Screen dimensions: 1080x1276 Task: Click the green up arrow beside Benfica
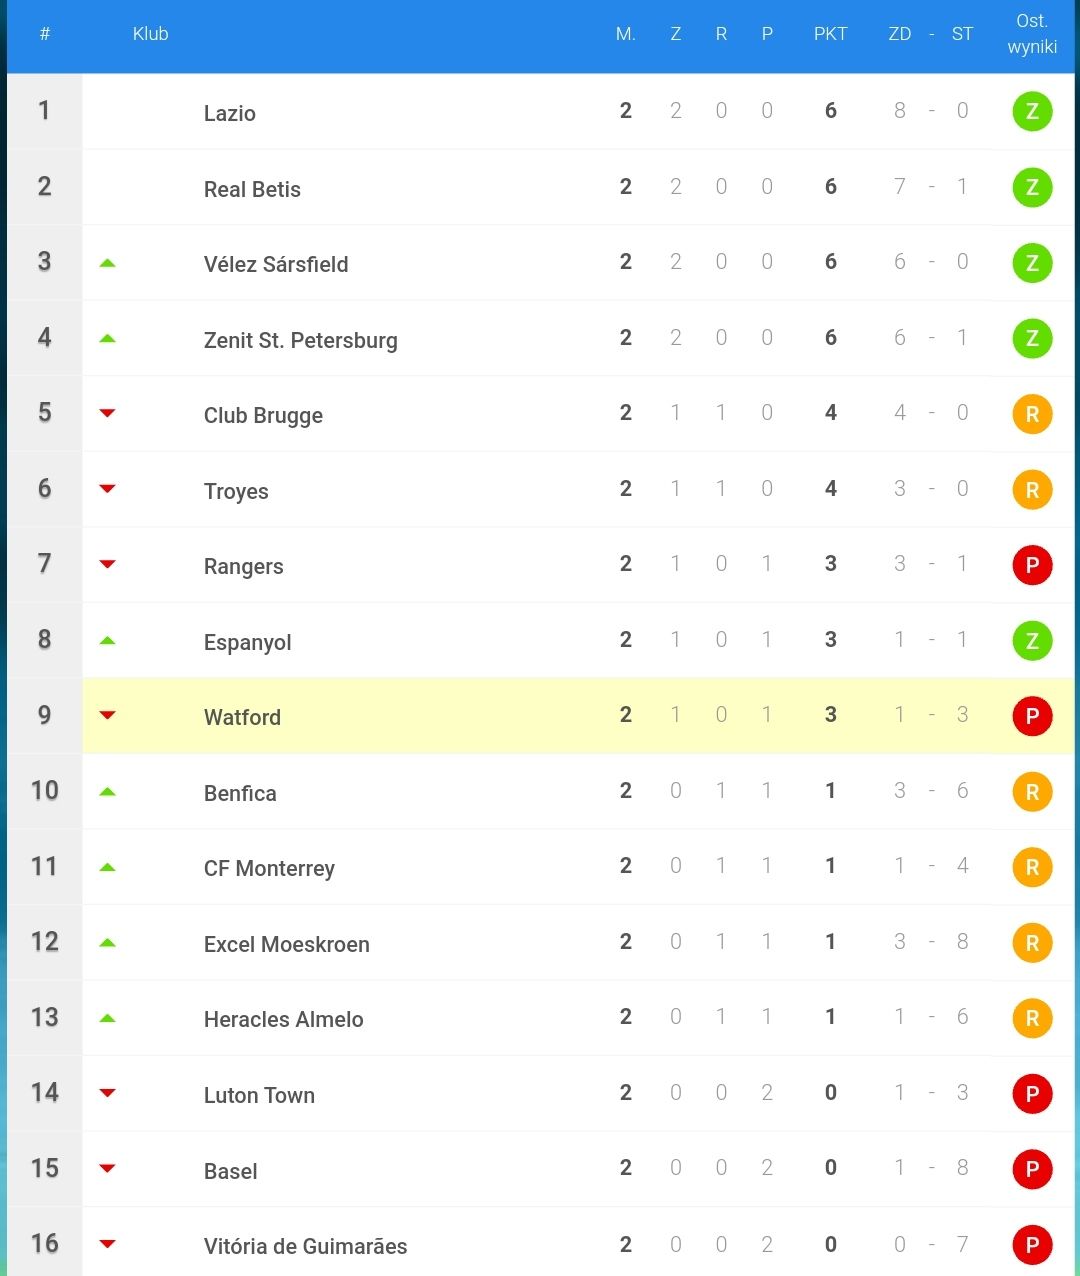pyautogui.click(x=108, y=792)
